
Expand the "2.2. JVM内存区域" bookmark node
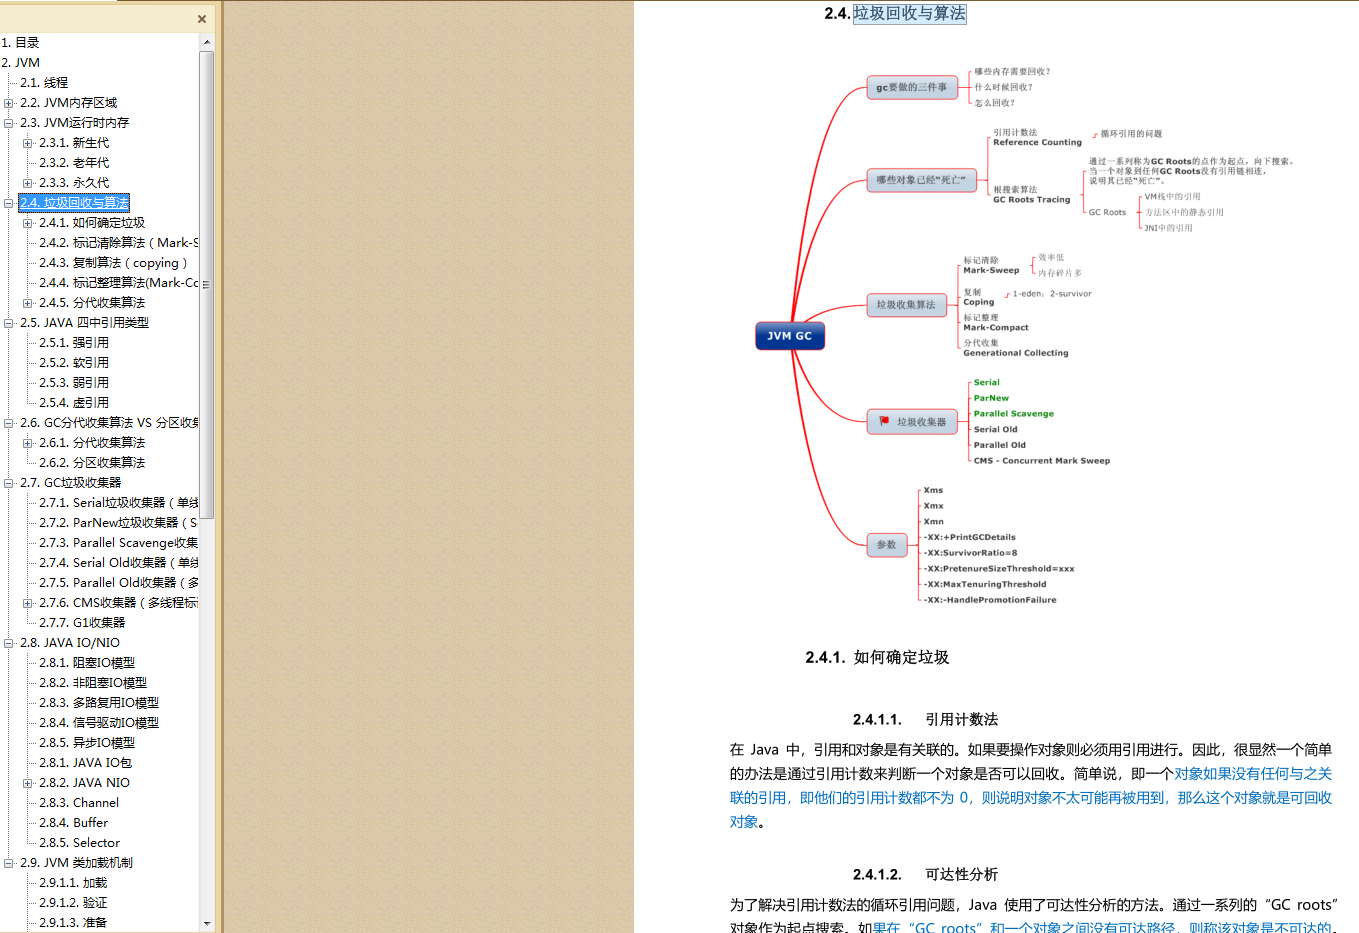click(x=9, y=102)
